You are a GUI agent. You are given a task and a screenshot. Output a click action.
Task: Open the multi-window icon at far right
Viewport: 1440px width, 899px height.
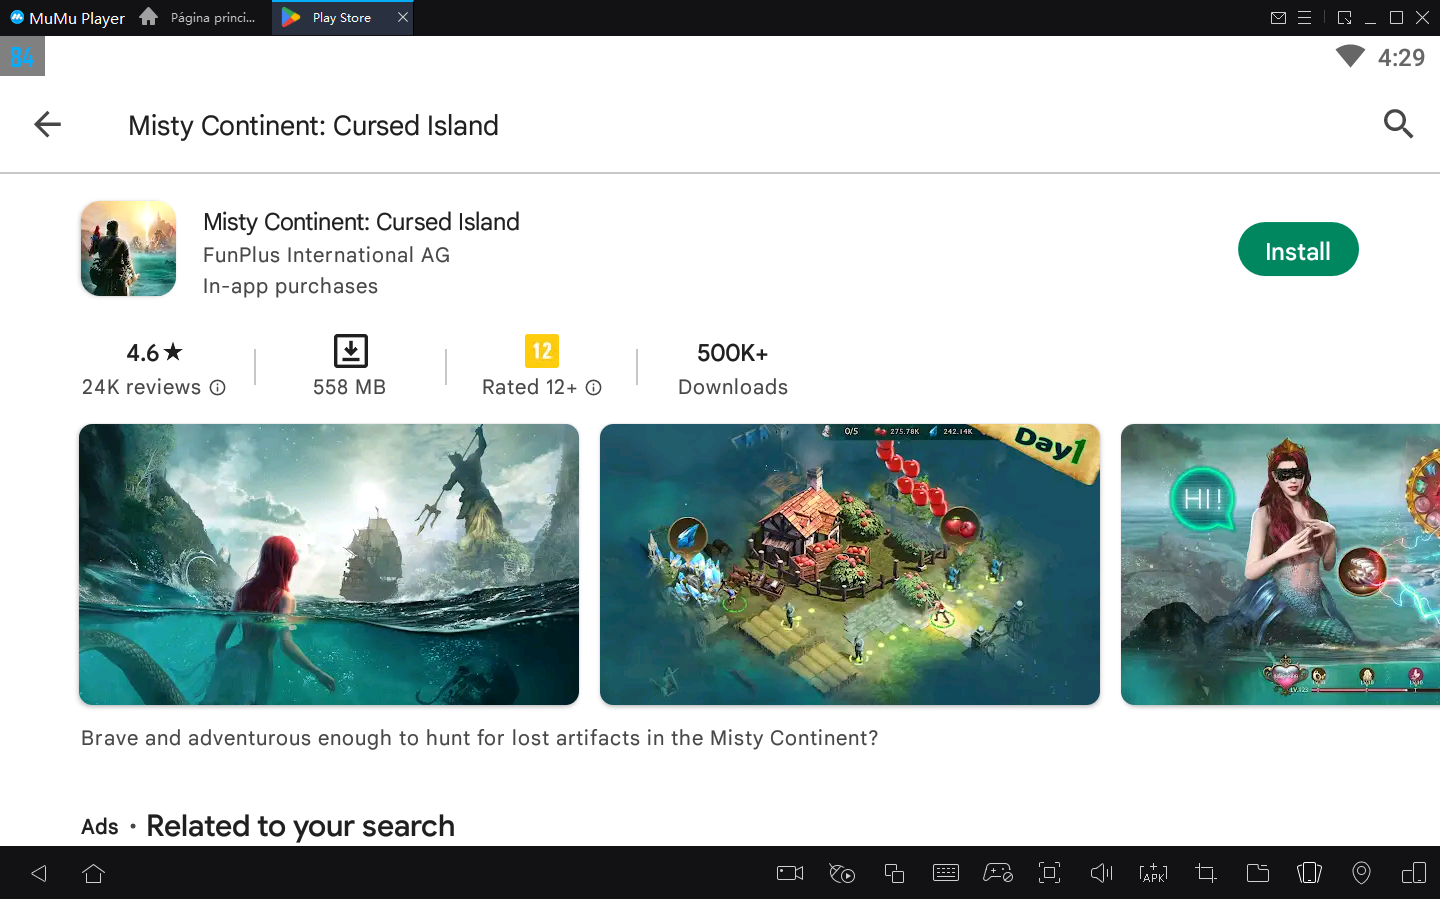pyautogui.click(x=1414, y=873)
